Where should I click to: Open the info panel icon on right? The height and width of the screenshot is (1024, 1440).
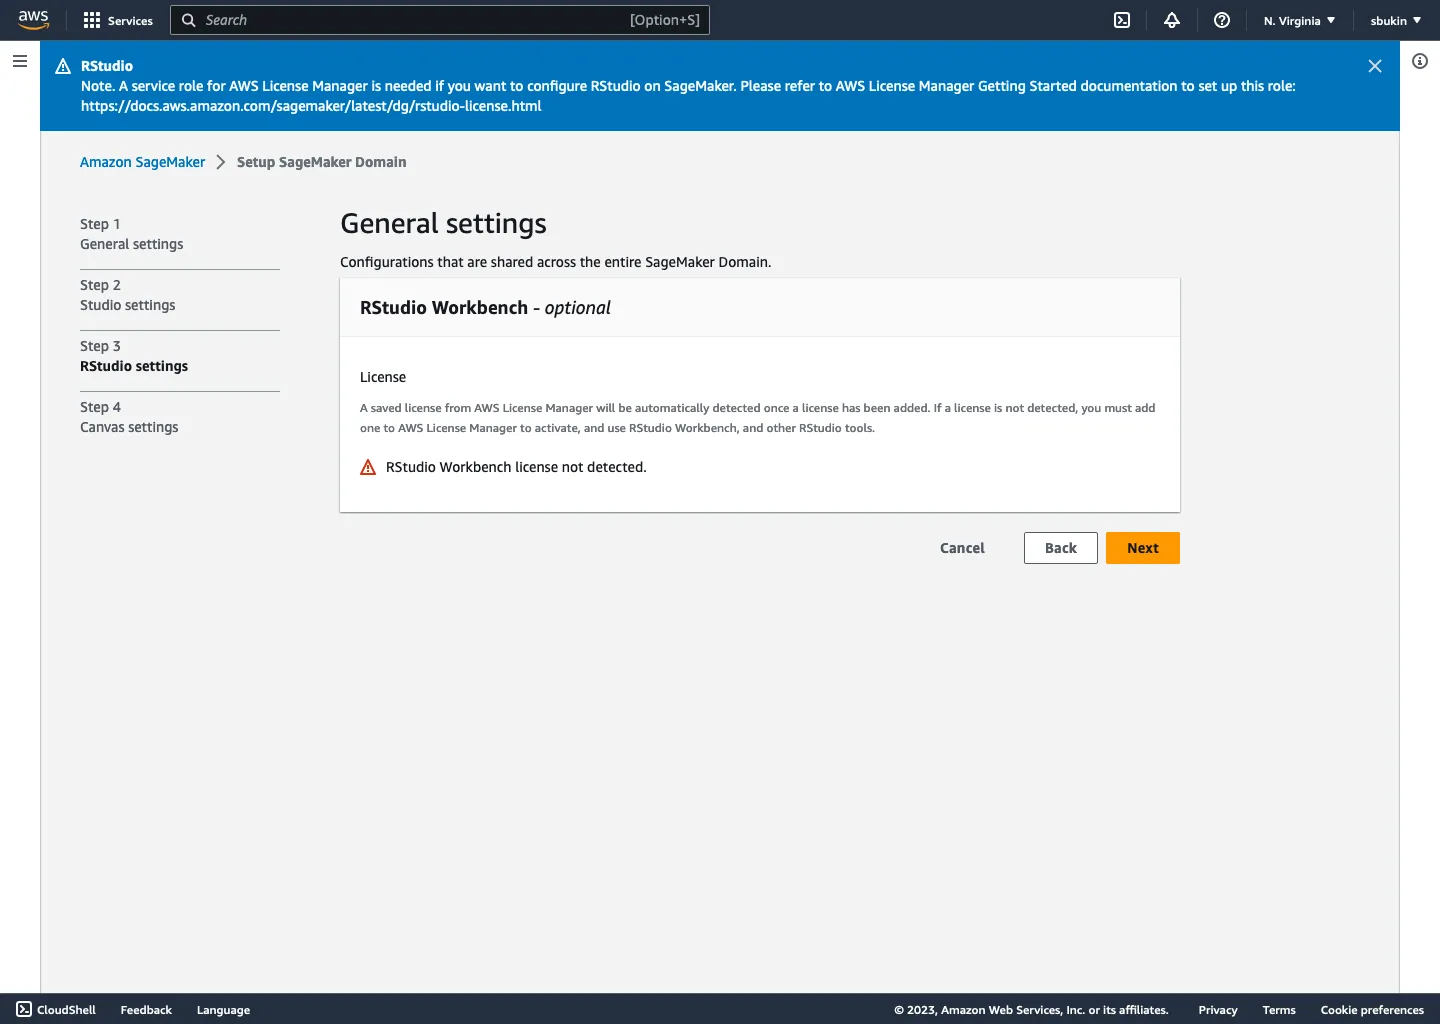tap(1420, 61)
